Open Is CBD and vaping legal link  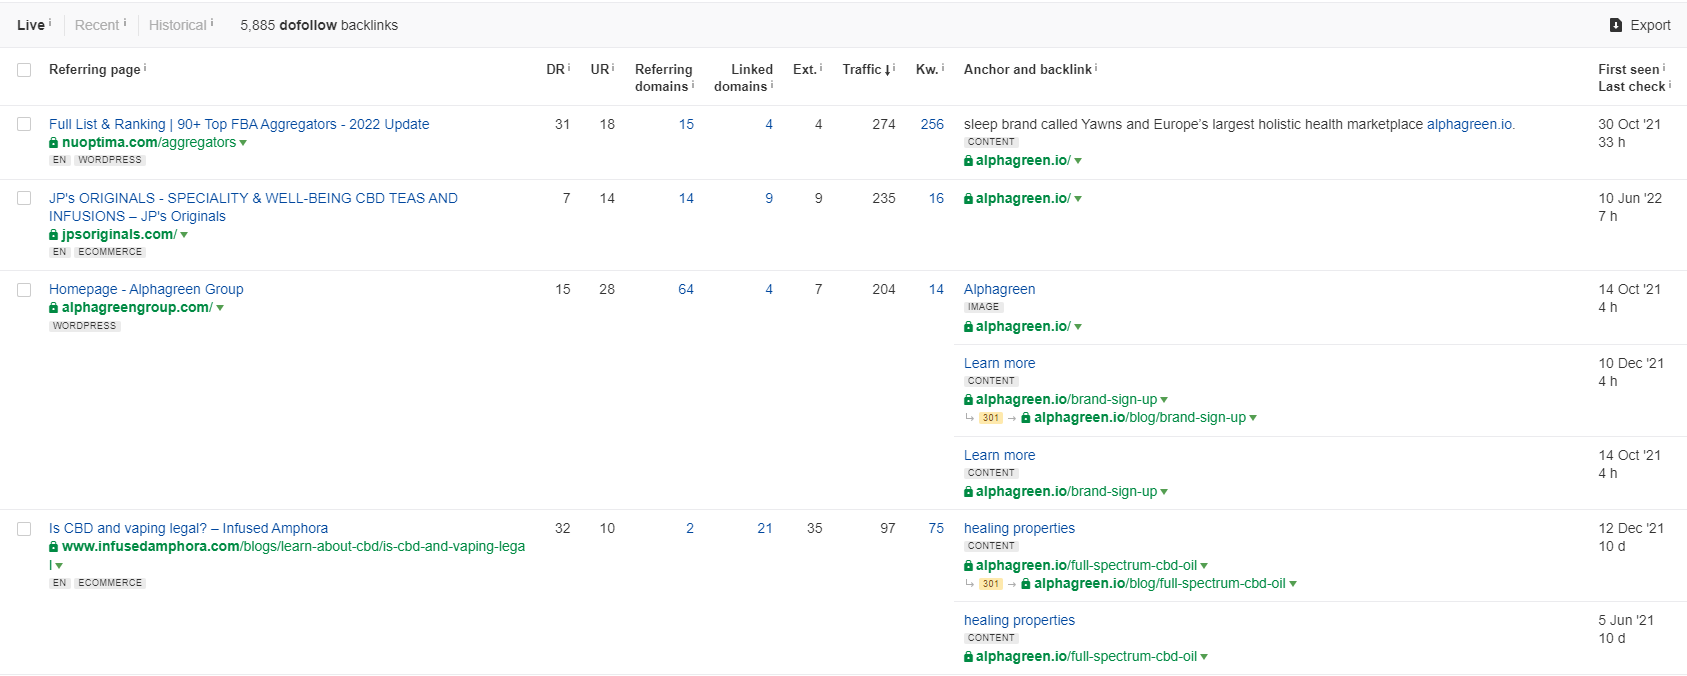point(188,529)
